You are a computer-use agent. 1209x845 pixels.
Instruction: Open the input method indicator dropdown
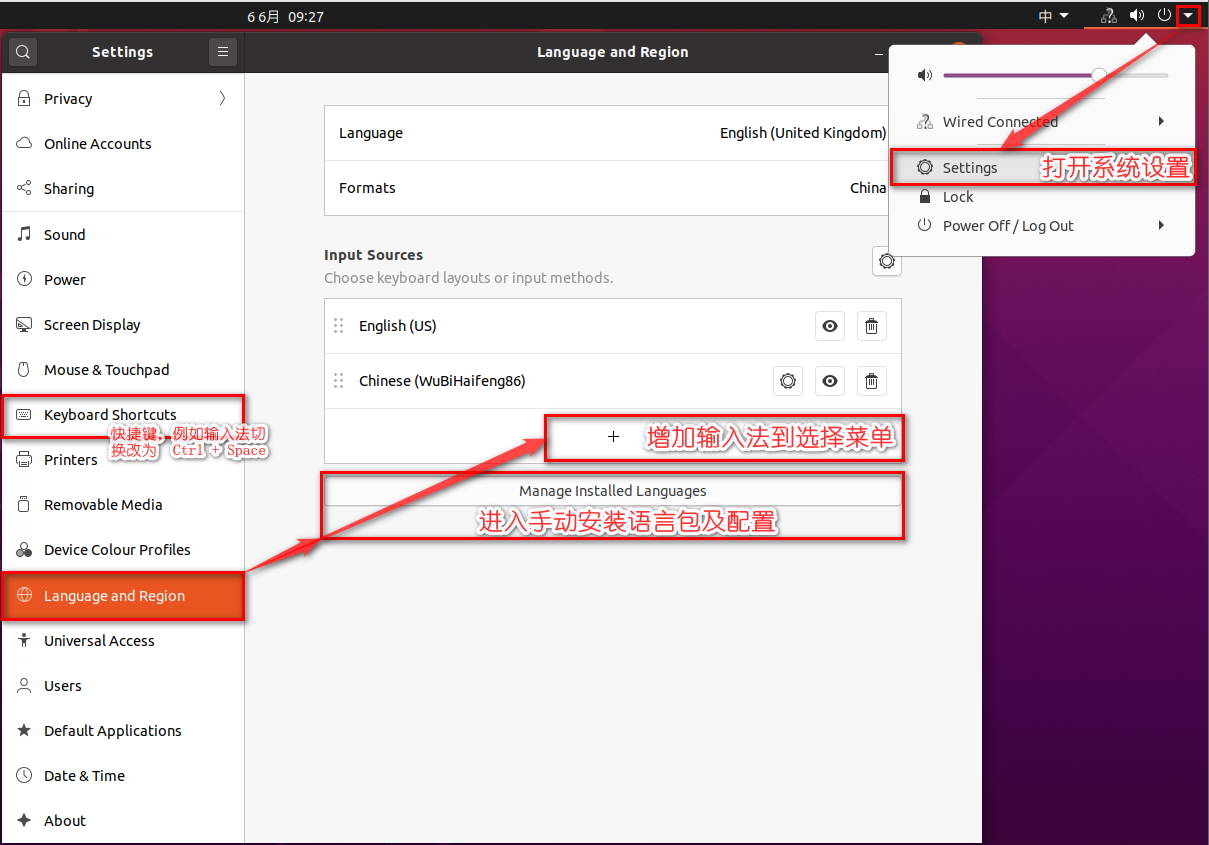pyautogui.click(x=1052, y=16)
